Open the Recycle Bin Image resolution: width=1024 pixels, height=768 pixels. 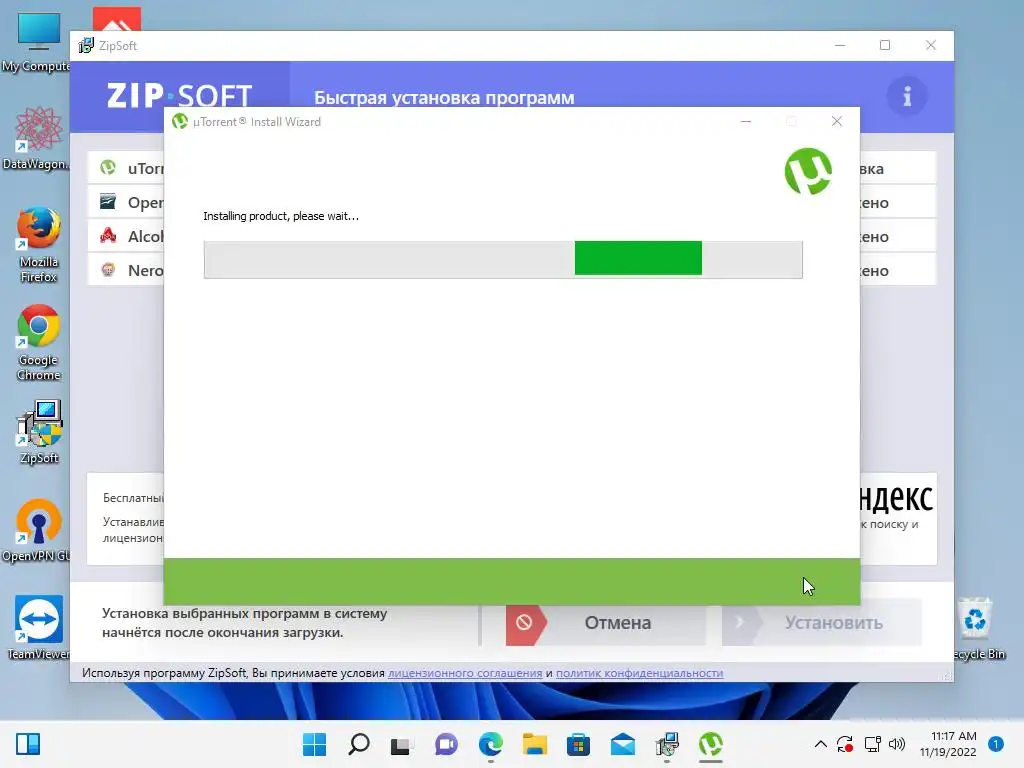[977, 628]
